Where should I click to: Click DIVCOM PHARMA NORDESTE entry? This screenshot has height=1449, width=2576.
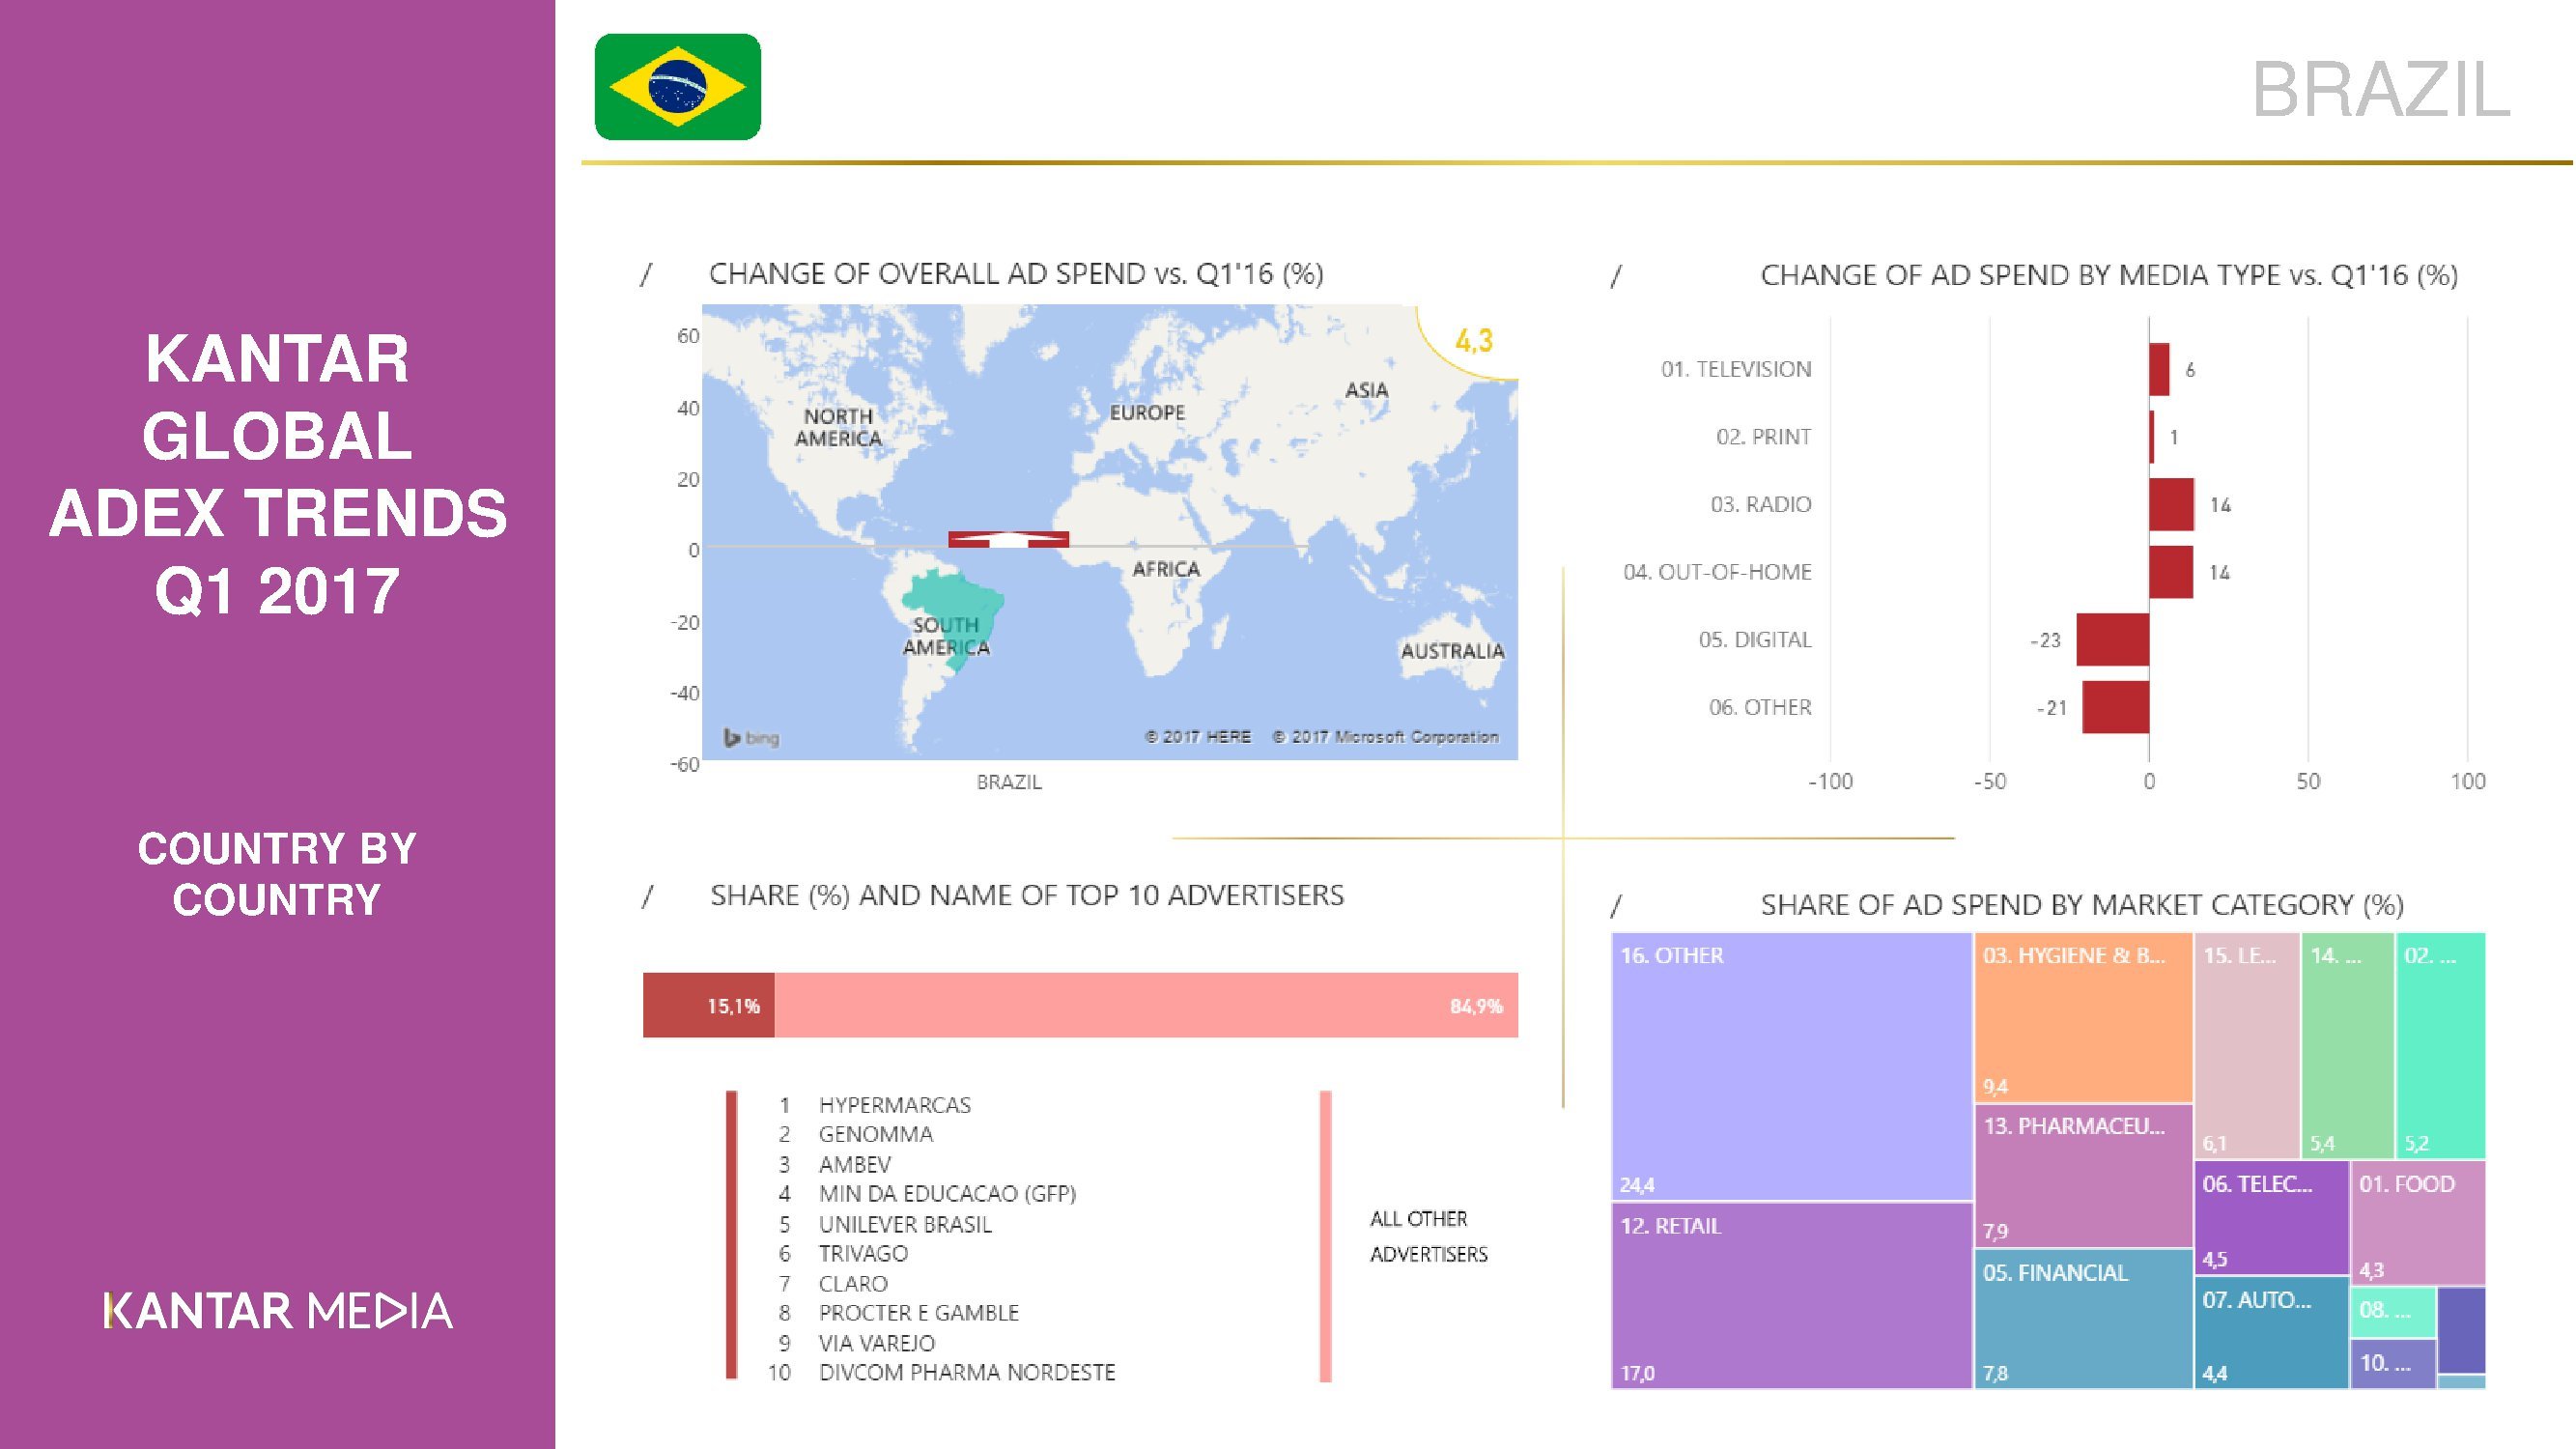click(966, 1372)
